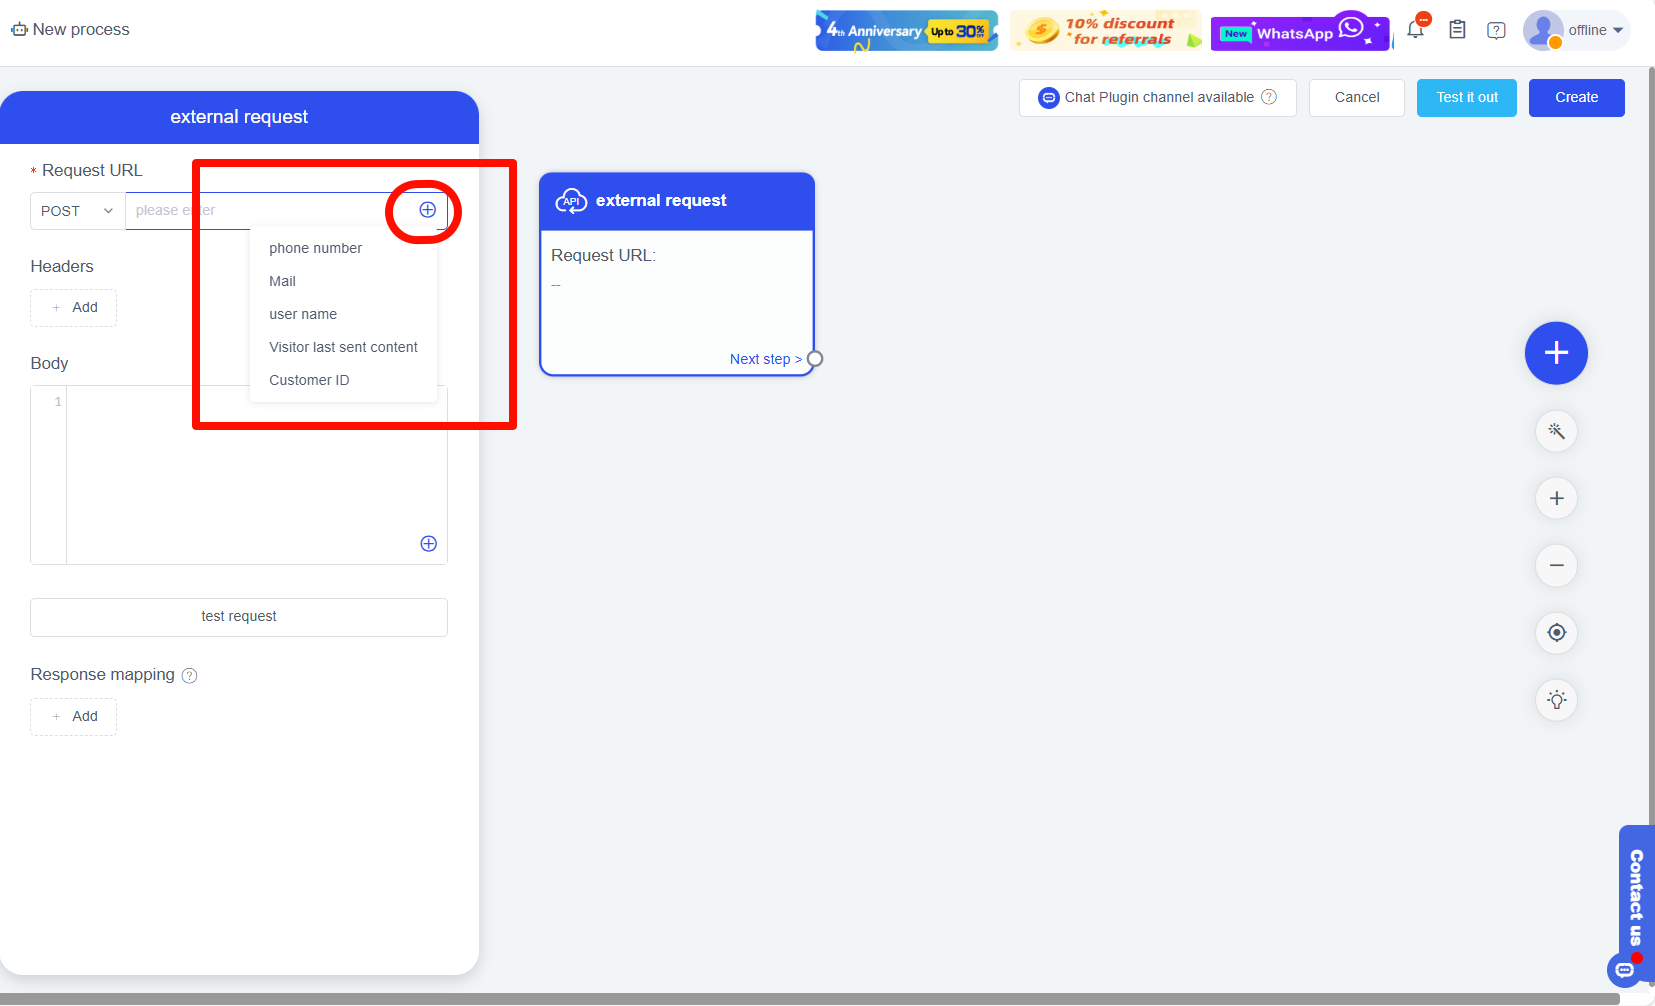
Task: Open the Contact us side tab
Action: click(1636, 897)
